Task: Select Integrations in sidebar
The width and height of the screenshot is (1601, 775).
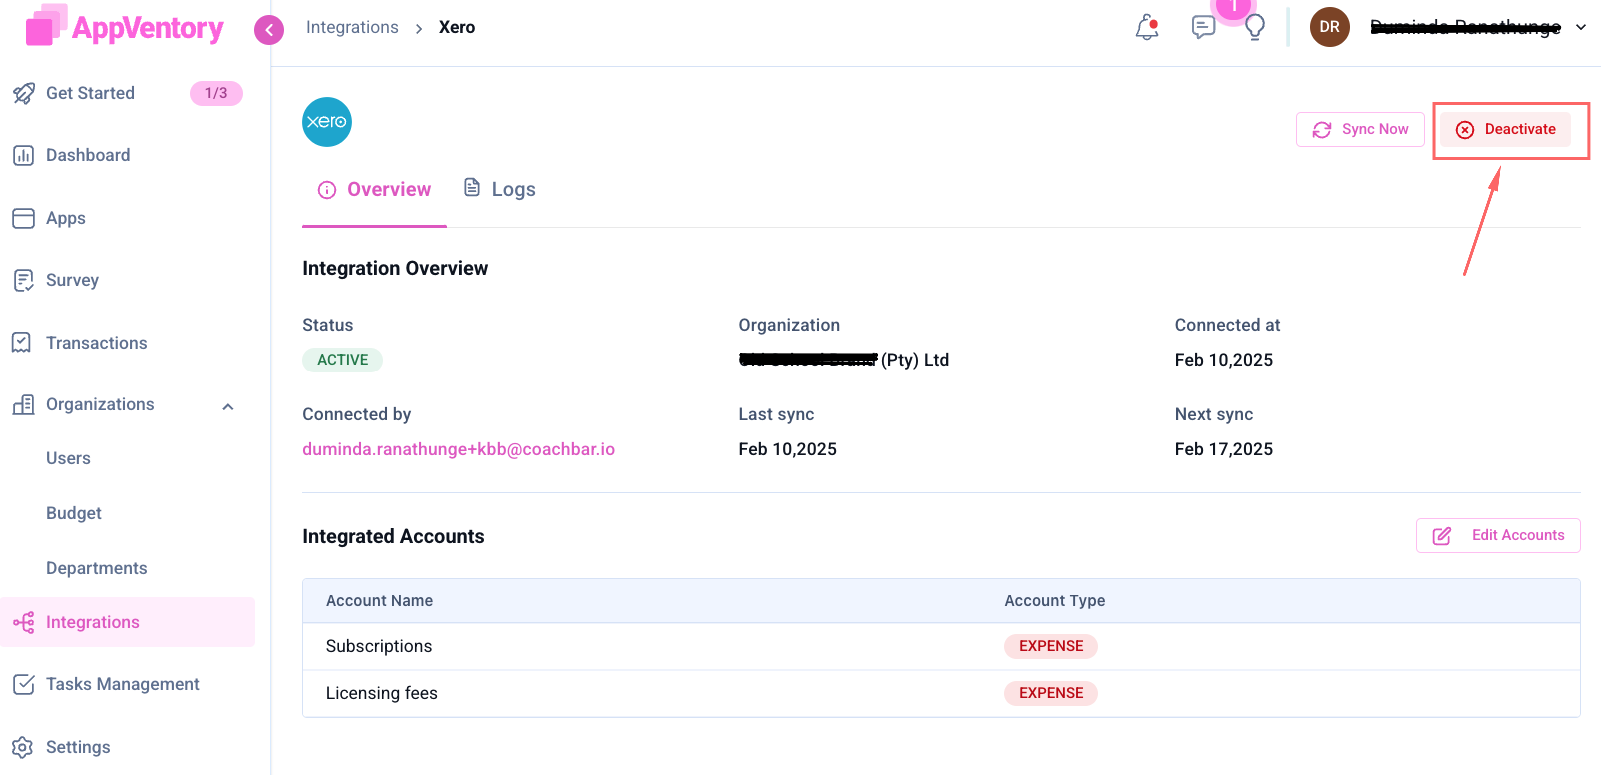Action: pos(127,622)
